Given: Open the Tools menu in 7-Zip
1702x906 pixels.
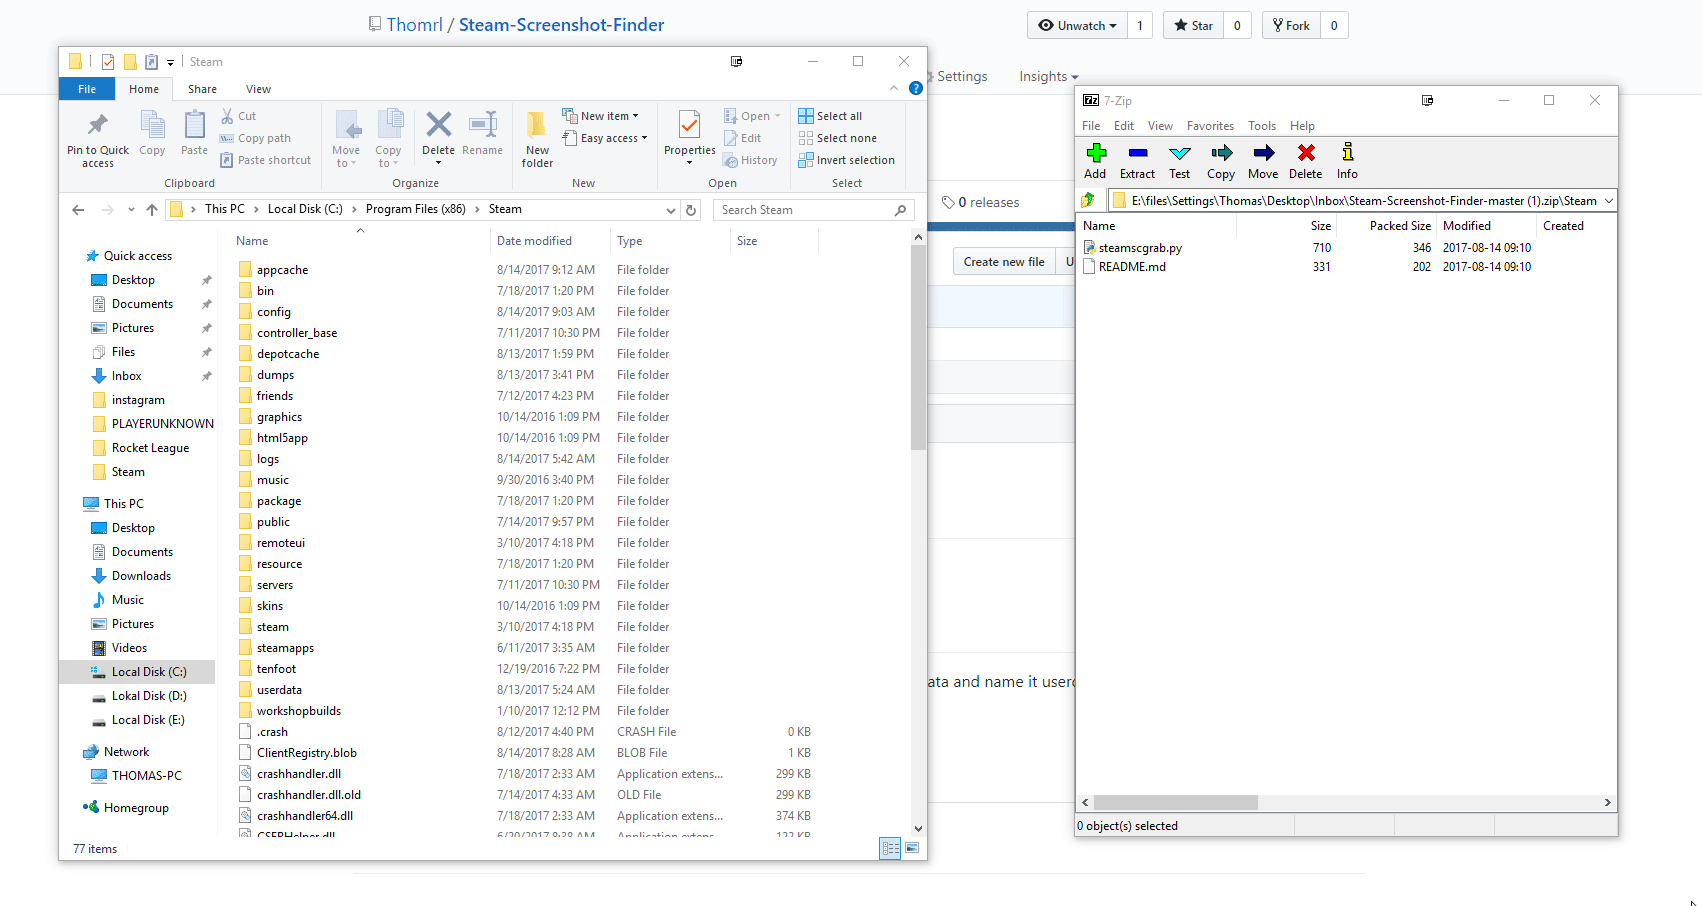Looking at the screenshot, I should click(1262, 125).
